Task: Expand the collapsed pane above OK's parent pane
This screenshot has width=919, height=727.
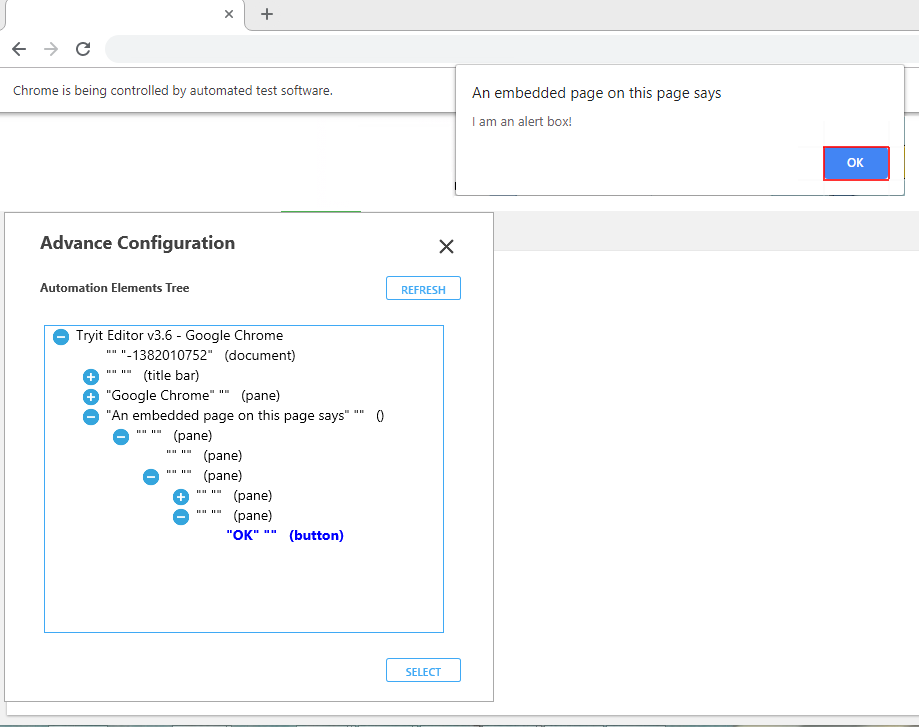Action: tap(181, 497)
